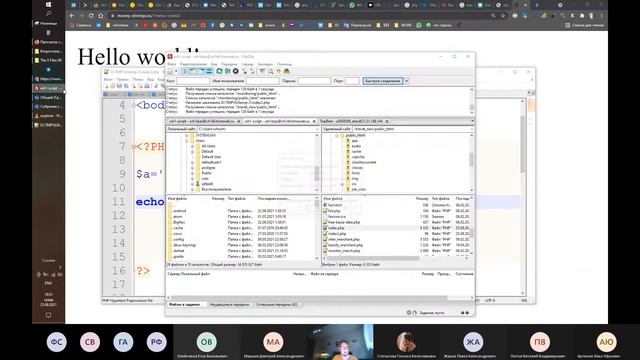Expand the Public folder in the local tree
The height and width of the screenshot is (360, 640).
click(192, 173)
